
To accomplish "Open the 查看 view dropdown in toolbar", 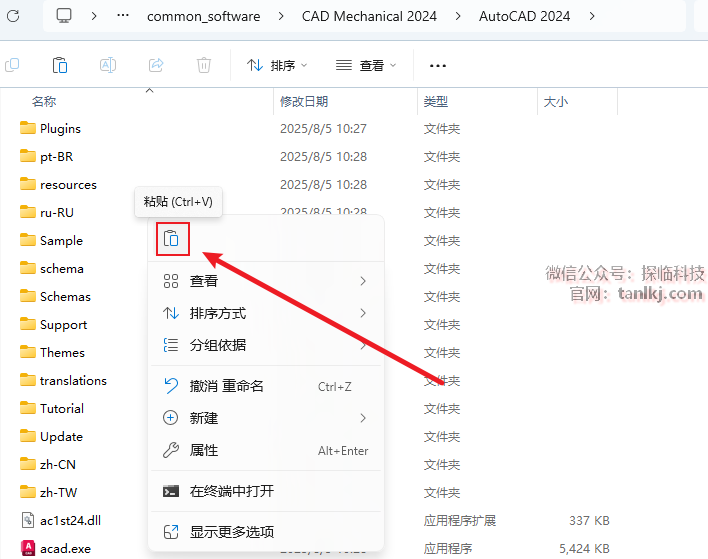I will coord(366,65).
